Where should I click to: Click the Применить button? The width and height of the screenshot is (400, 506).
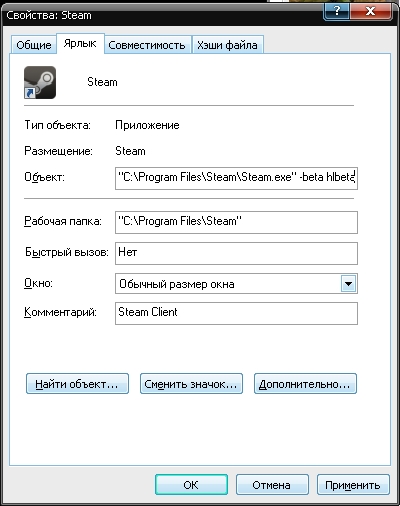point(353,485)
